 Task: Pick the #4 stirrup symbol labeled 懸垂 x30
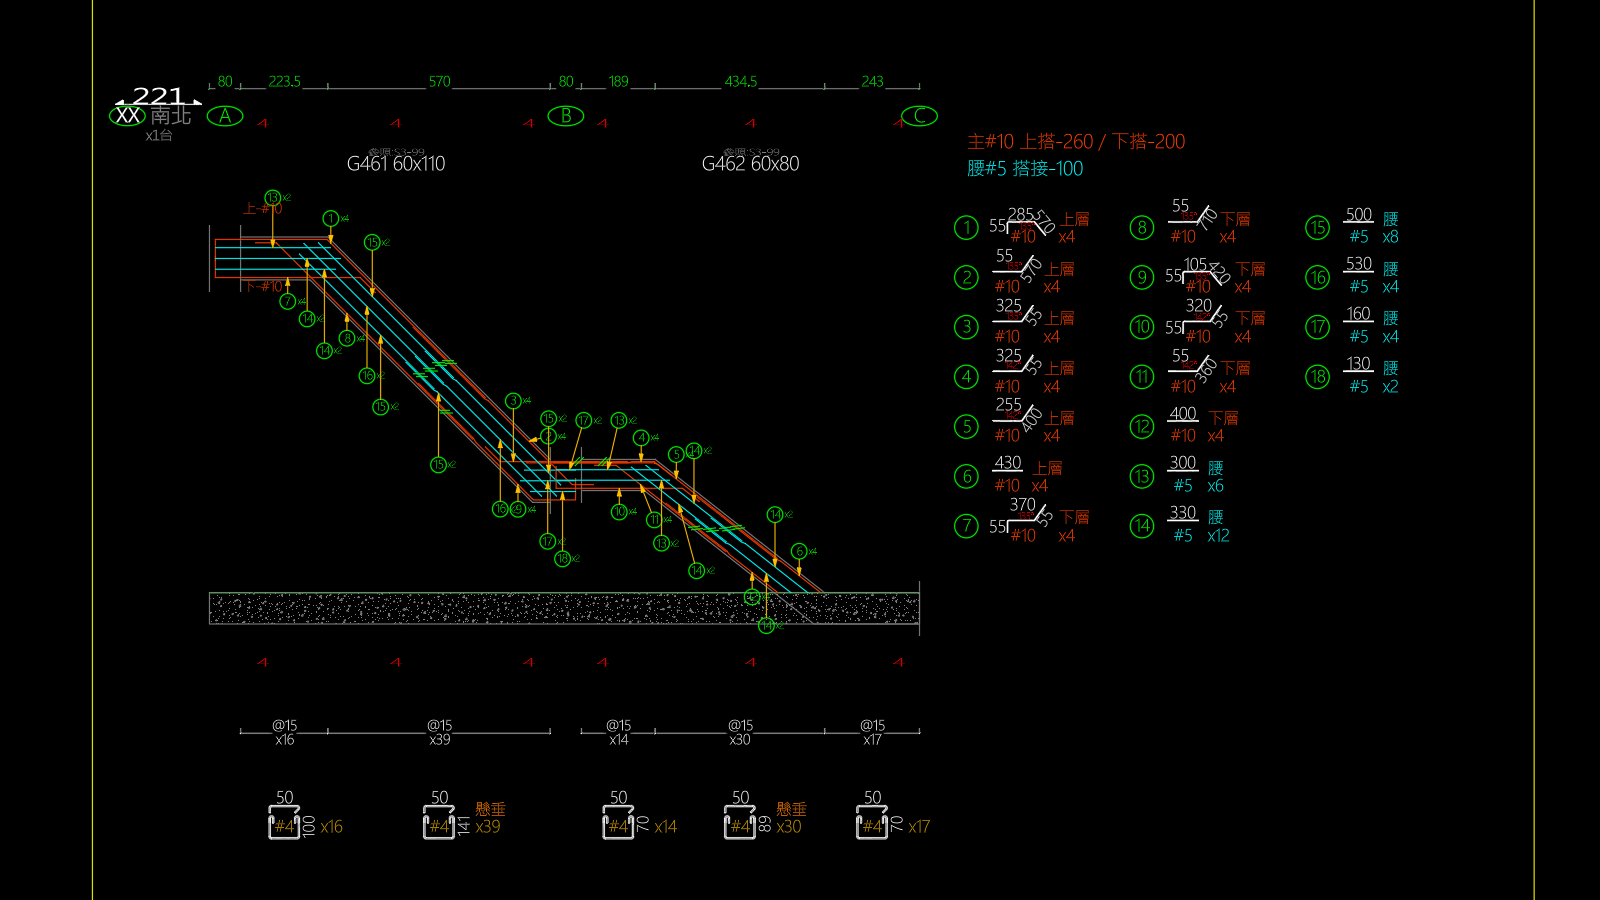[740, 824]
